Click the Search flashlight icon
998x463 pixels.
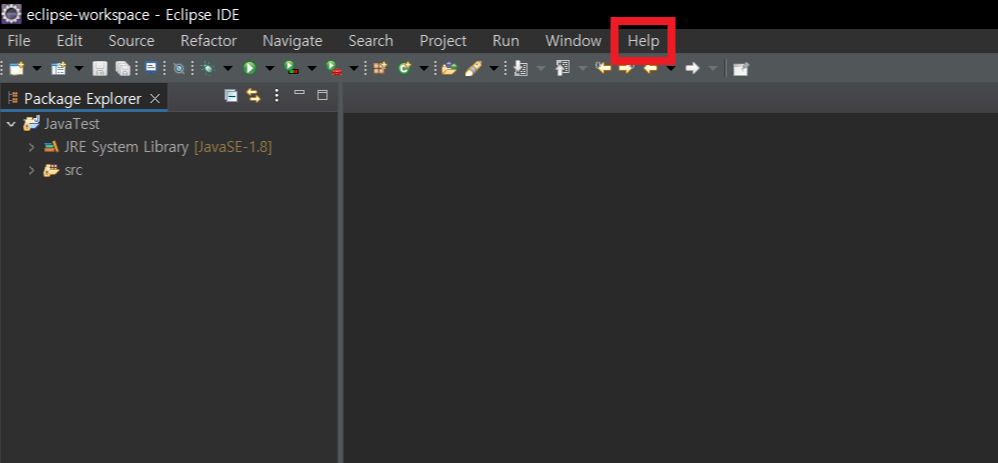pos(473,68)
